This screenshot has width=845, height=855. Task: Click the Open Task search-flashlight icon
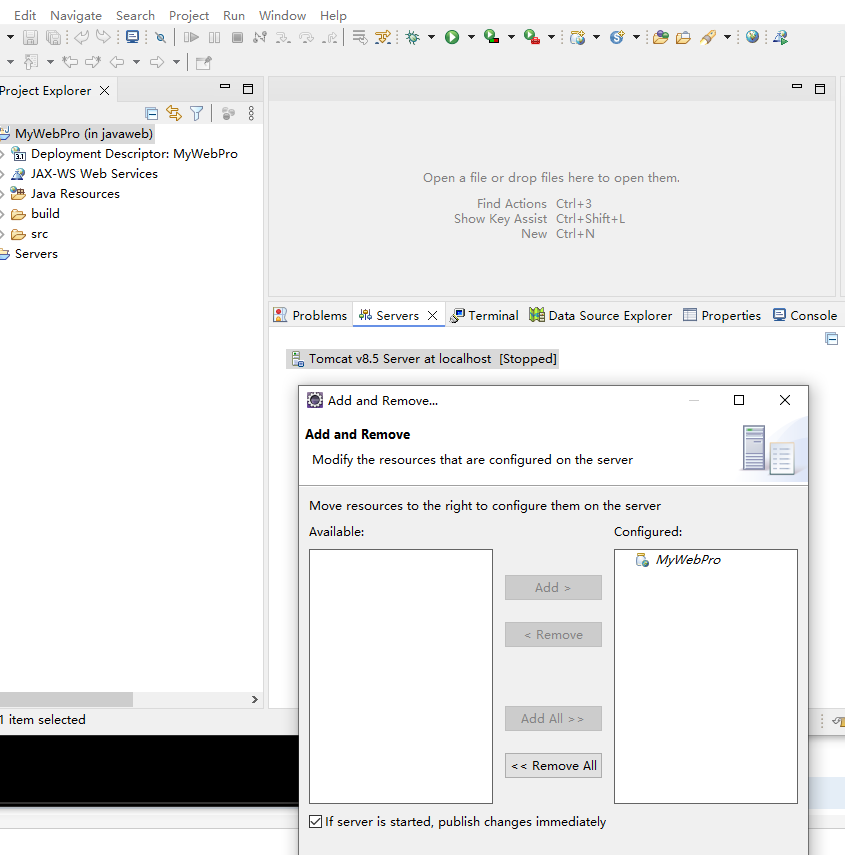pyautogui.click(x=708, y=37)
